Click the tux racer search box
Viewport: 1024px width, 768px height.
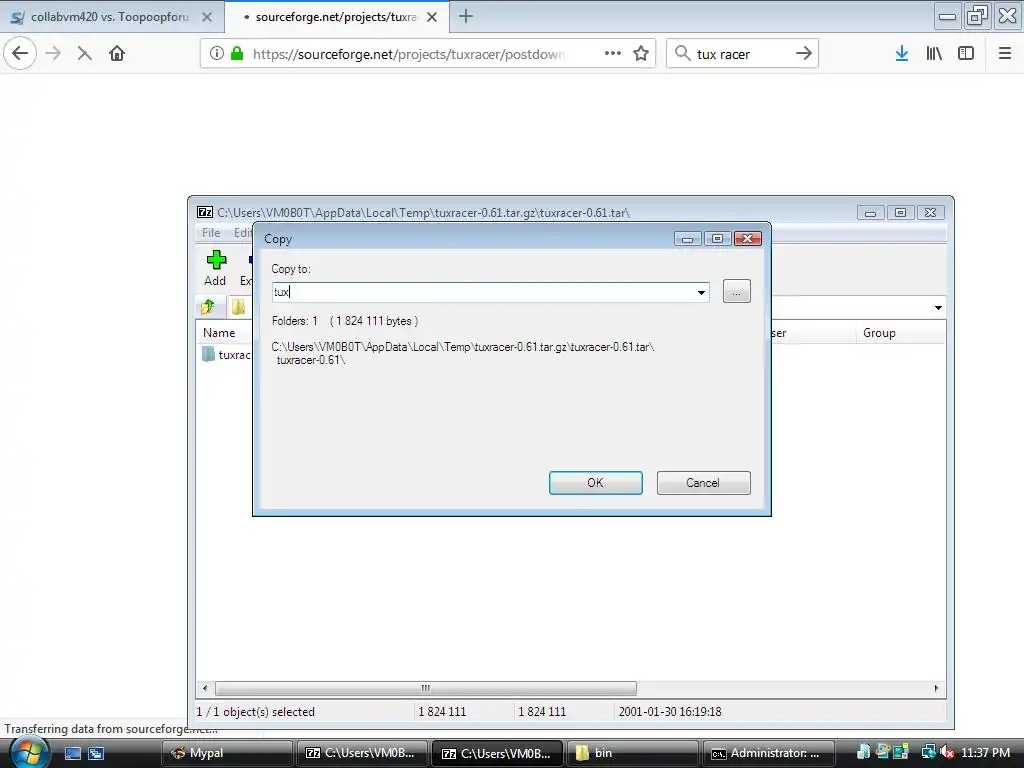pyautogui.click(x=743, y=54)
